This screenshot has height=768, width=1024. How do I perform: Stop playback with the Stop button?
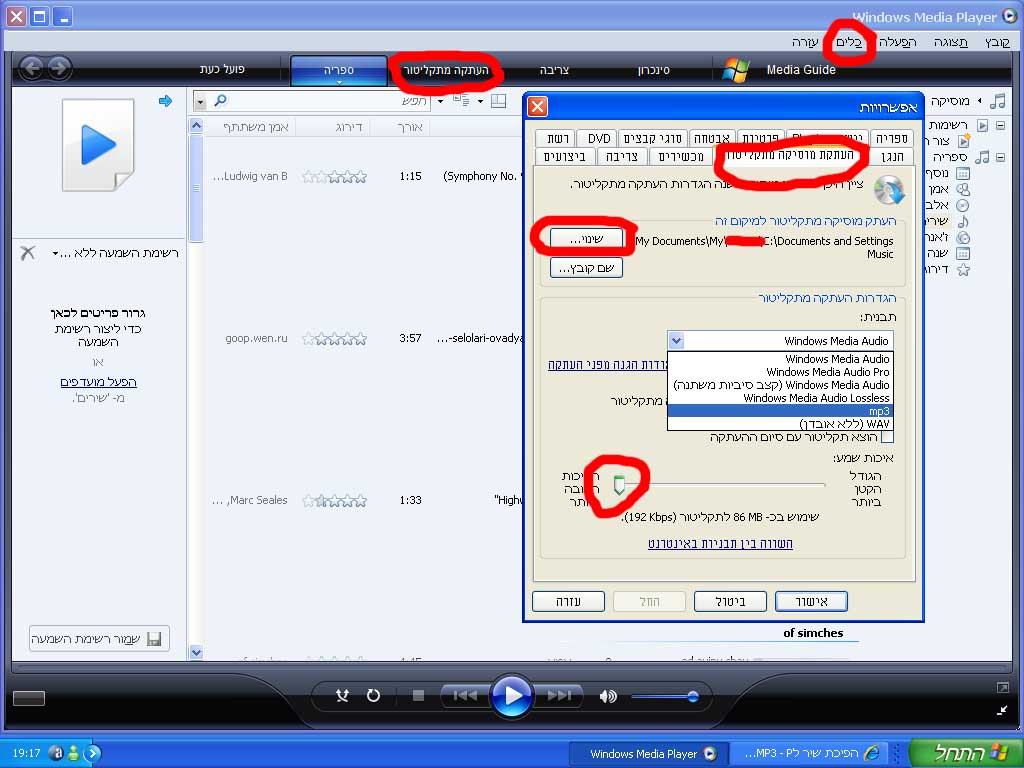pyautogui.click(x=418, y=696)
